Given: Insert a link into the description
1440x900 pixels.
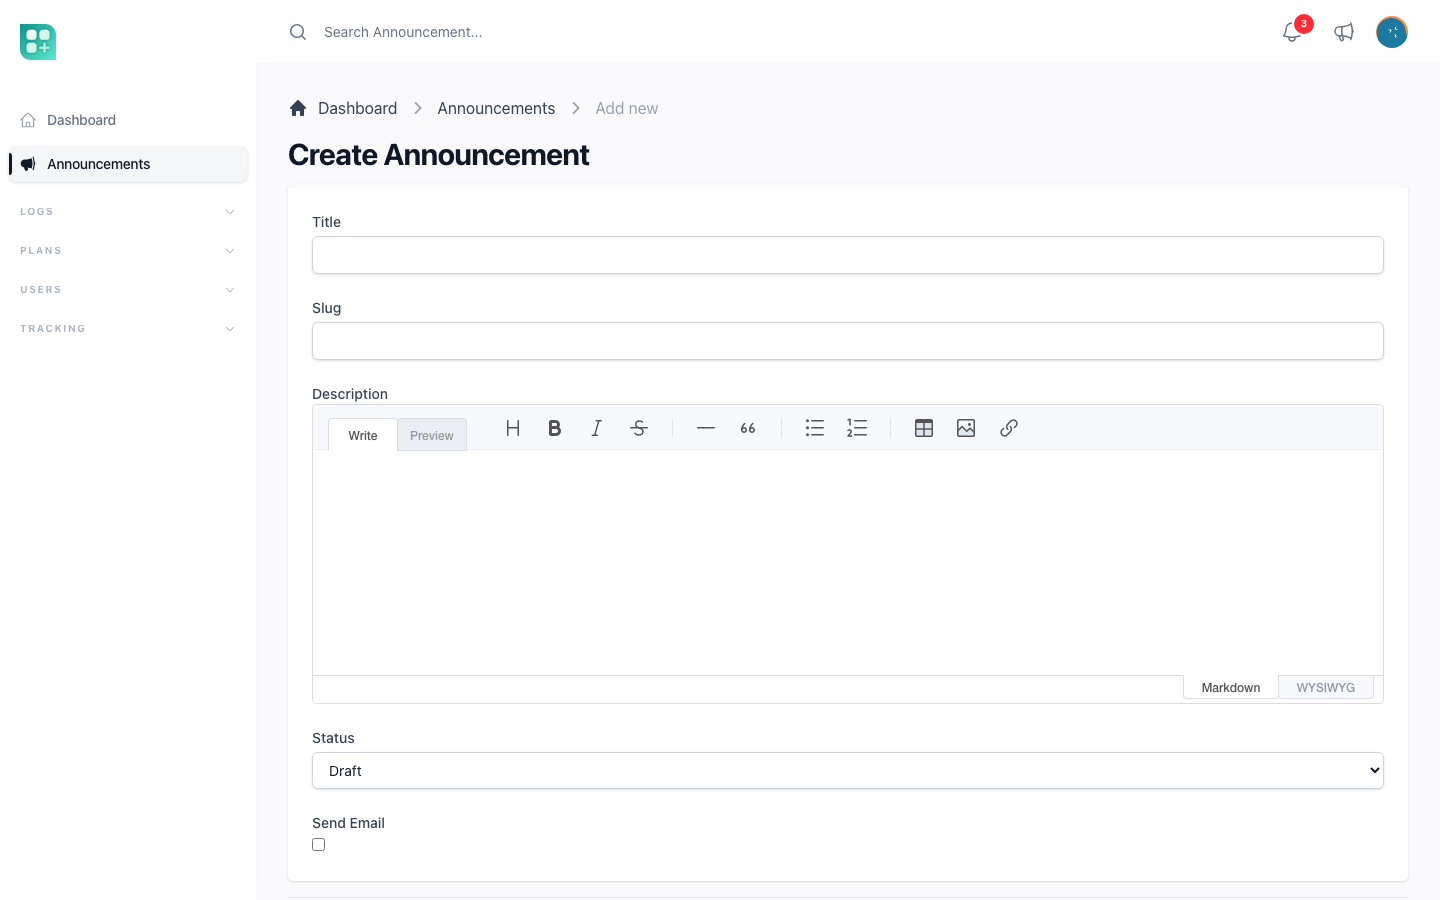Looking at the screenshot, I should 1009,428.
